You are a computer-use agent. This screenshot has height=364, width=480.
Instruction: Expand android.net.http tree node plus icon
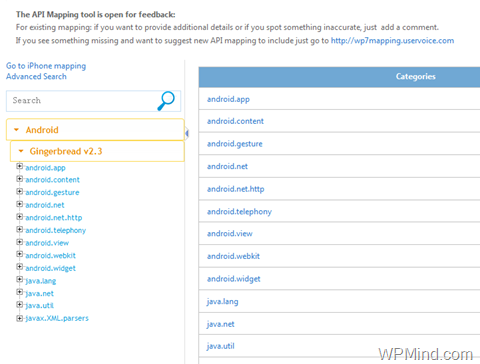point(20,217)
